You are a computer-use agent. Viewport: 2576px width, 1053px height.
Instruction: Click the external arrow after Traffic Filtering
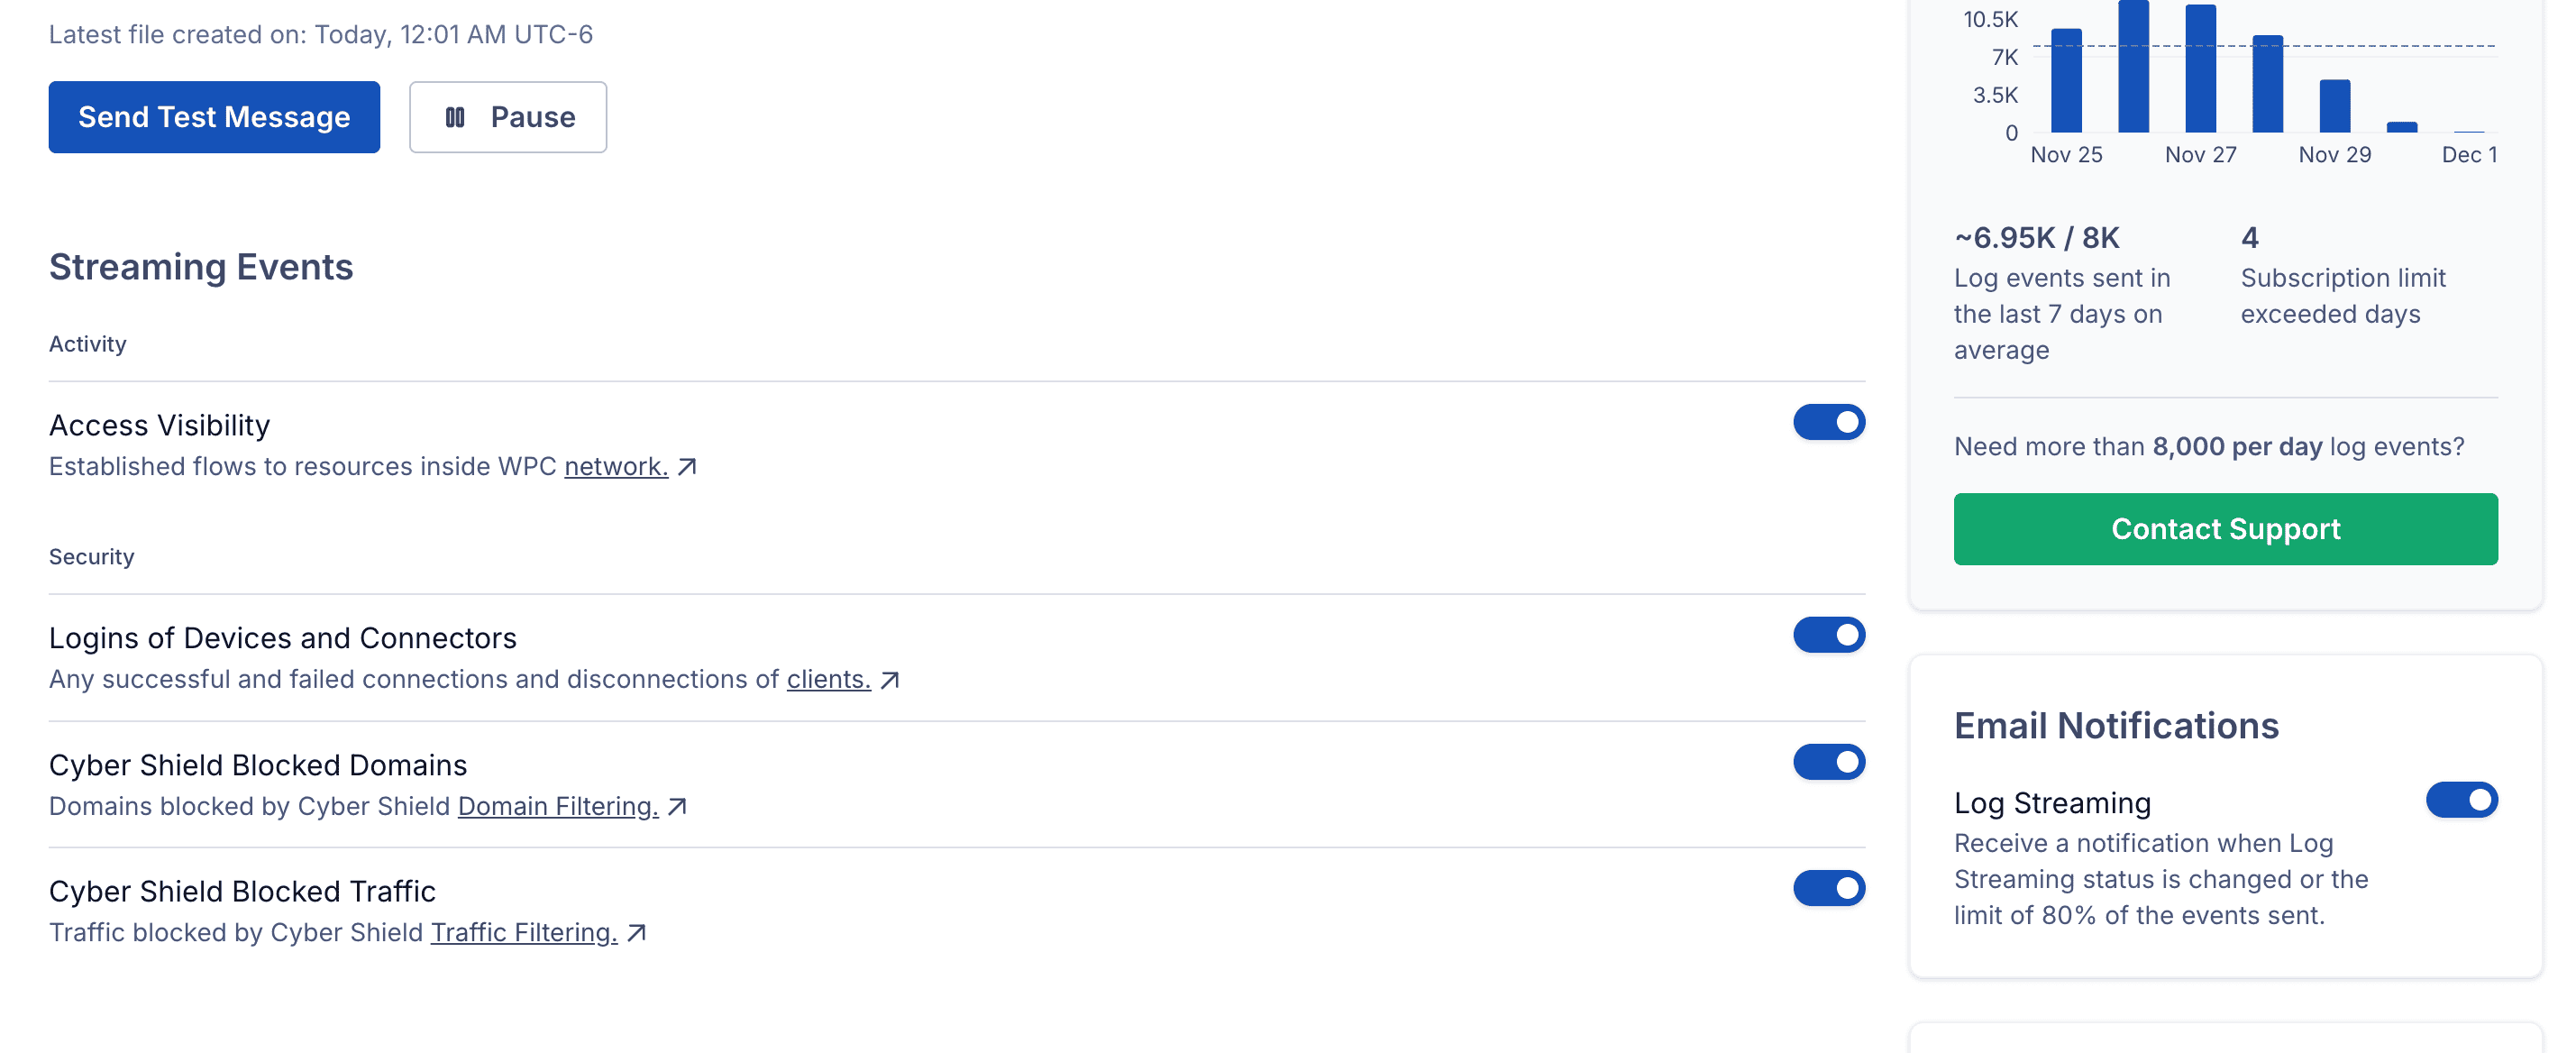(637, 933)
